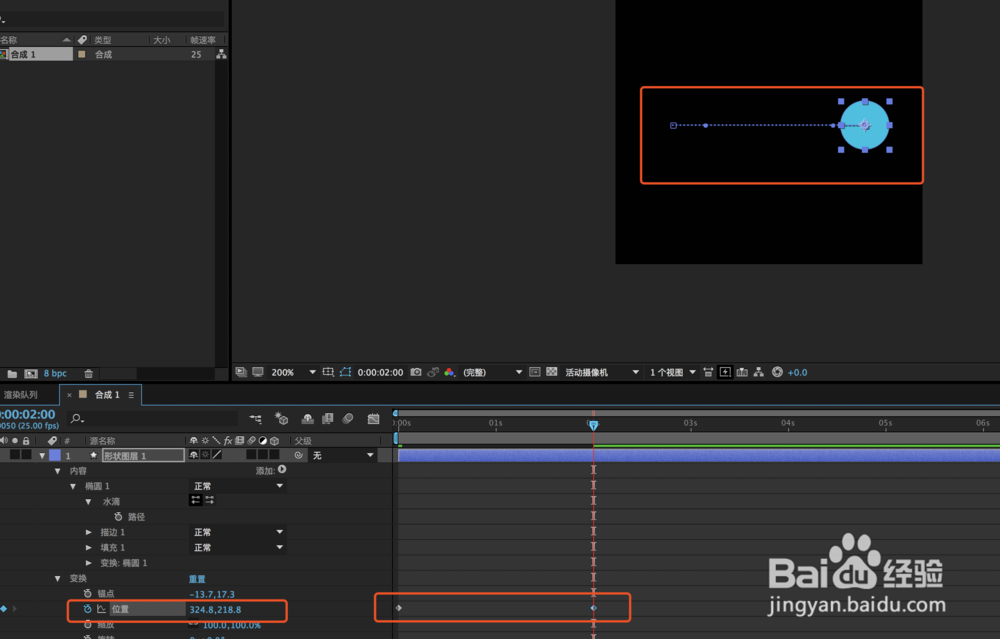Expand 变换: 椭圆 1 group
1000x639 pixels.
point(88,562)
